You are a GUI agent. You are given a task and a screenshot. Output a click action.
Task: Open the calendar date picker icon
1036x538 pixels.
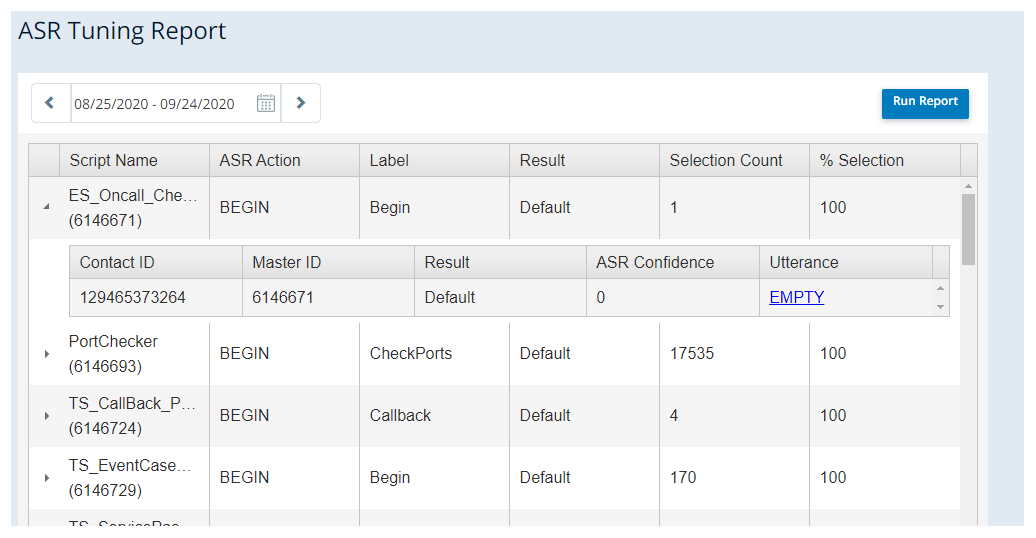click(x=266, y=103)
